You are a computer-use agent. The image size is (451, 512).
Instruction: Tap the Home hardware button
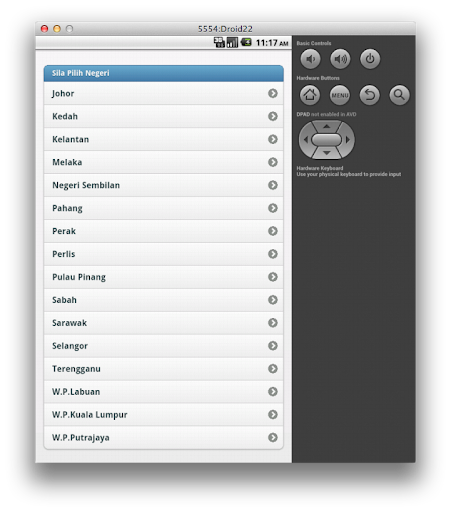pos(310,95)
